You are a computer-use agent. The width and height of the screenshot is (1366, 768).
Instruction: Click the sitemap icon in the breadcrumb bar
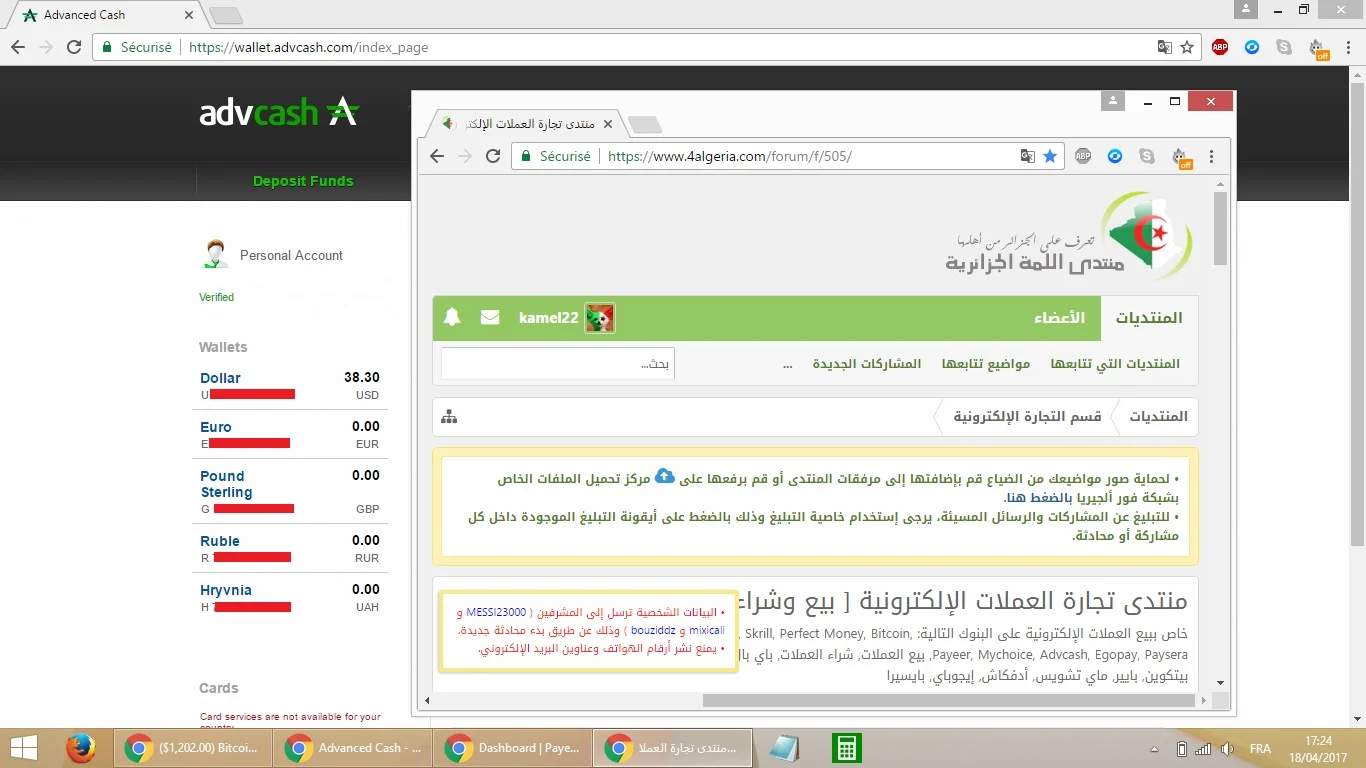449,416
